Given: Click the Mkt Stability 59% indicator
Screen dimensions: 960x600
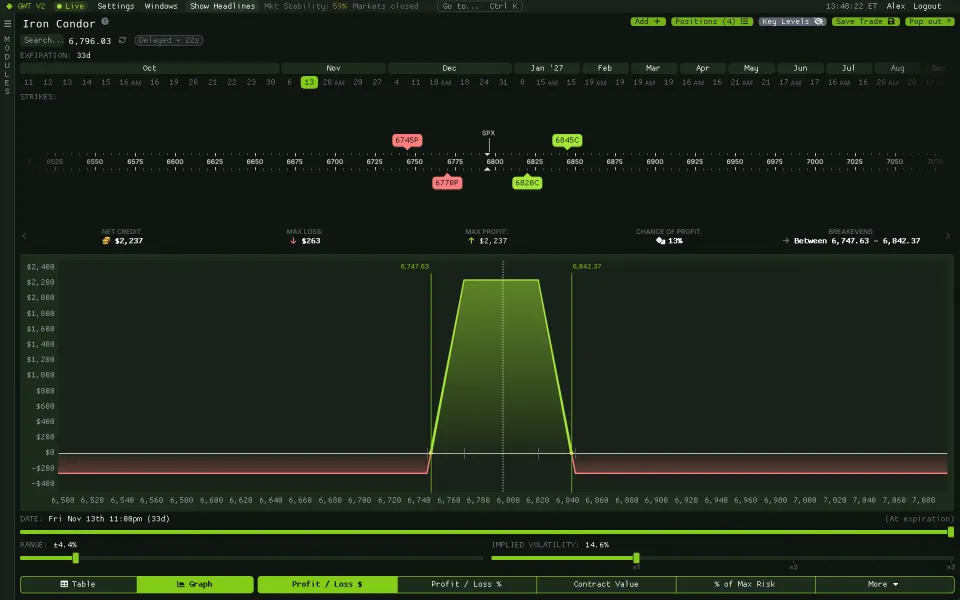Looking at the screenshot, I should tap(306, 6).
